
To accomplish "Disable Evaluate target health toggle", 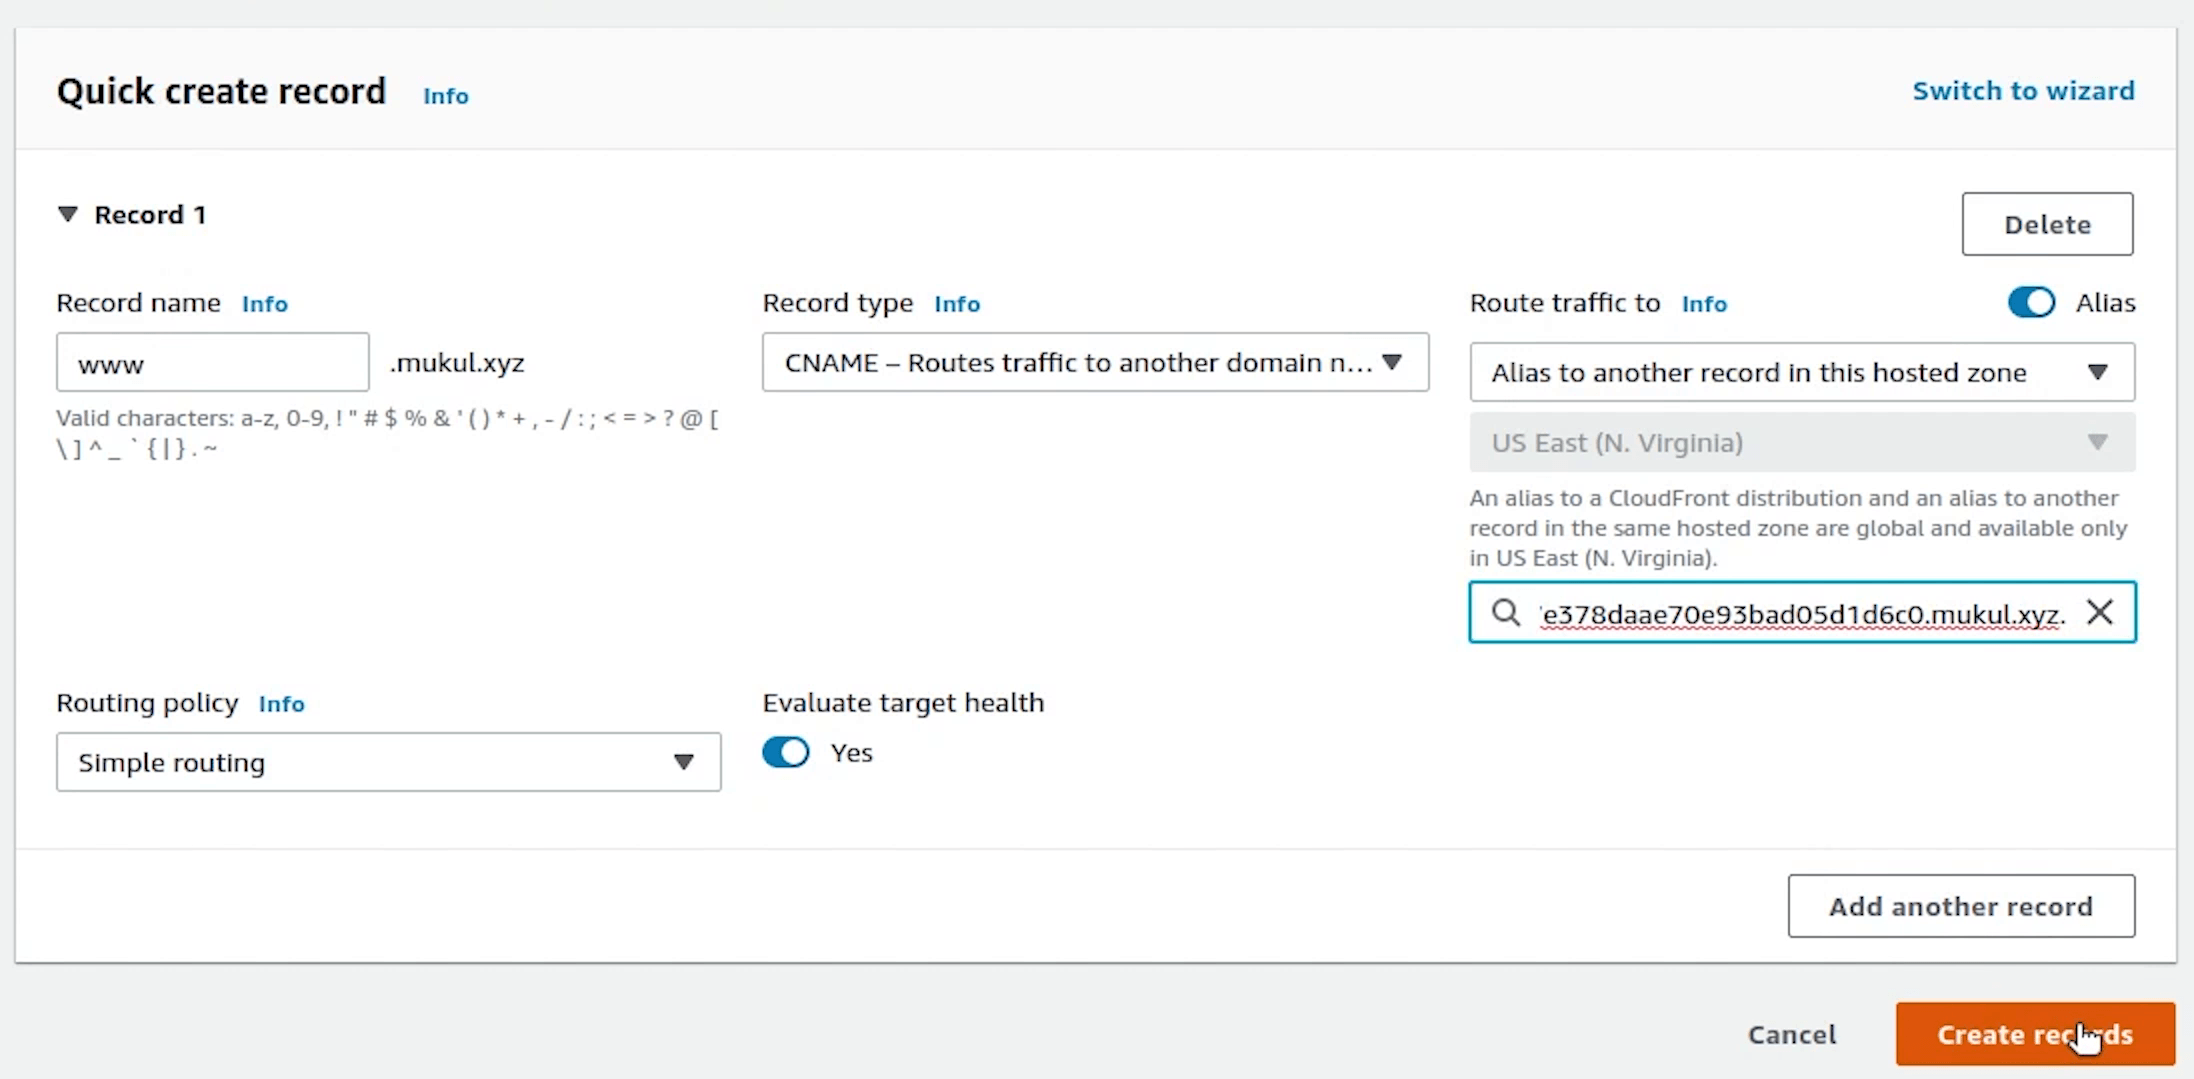I will coord(786,752).
